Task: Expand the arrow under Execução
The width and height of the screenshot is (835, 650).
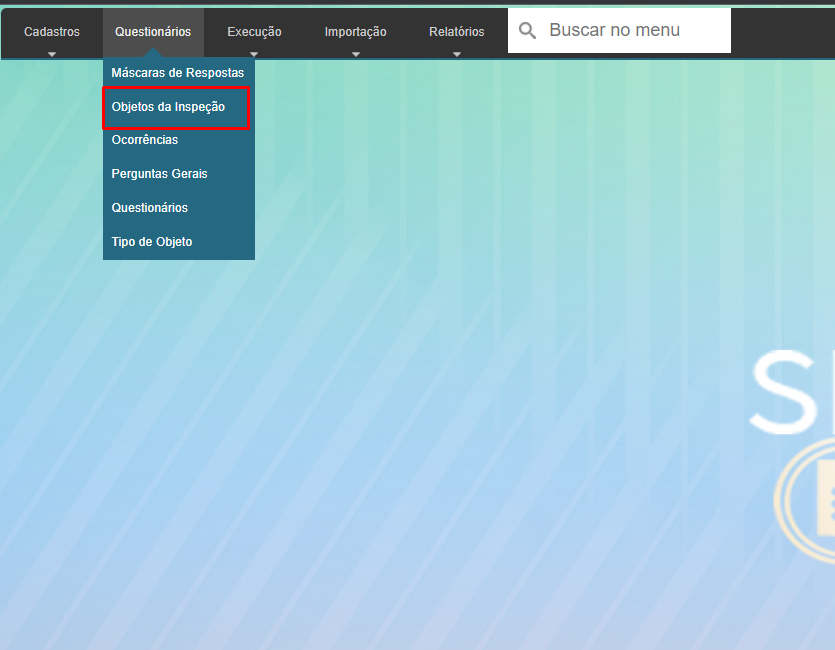Action: click(254, 54)
